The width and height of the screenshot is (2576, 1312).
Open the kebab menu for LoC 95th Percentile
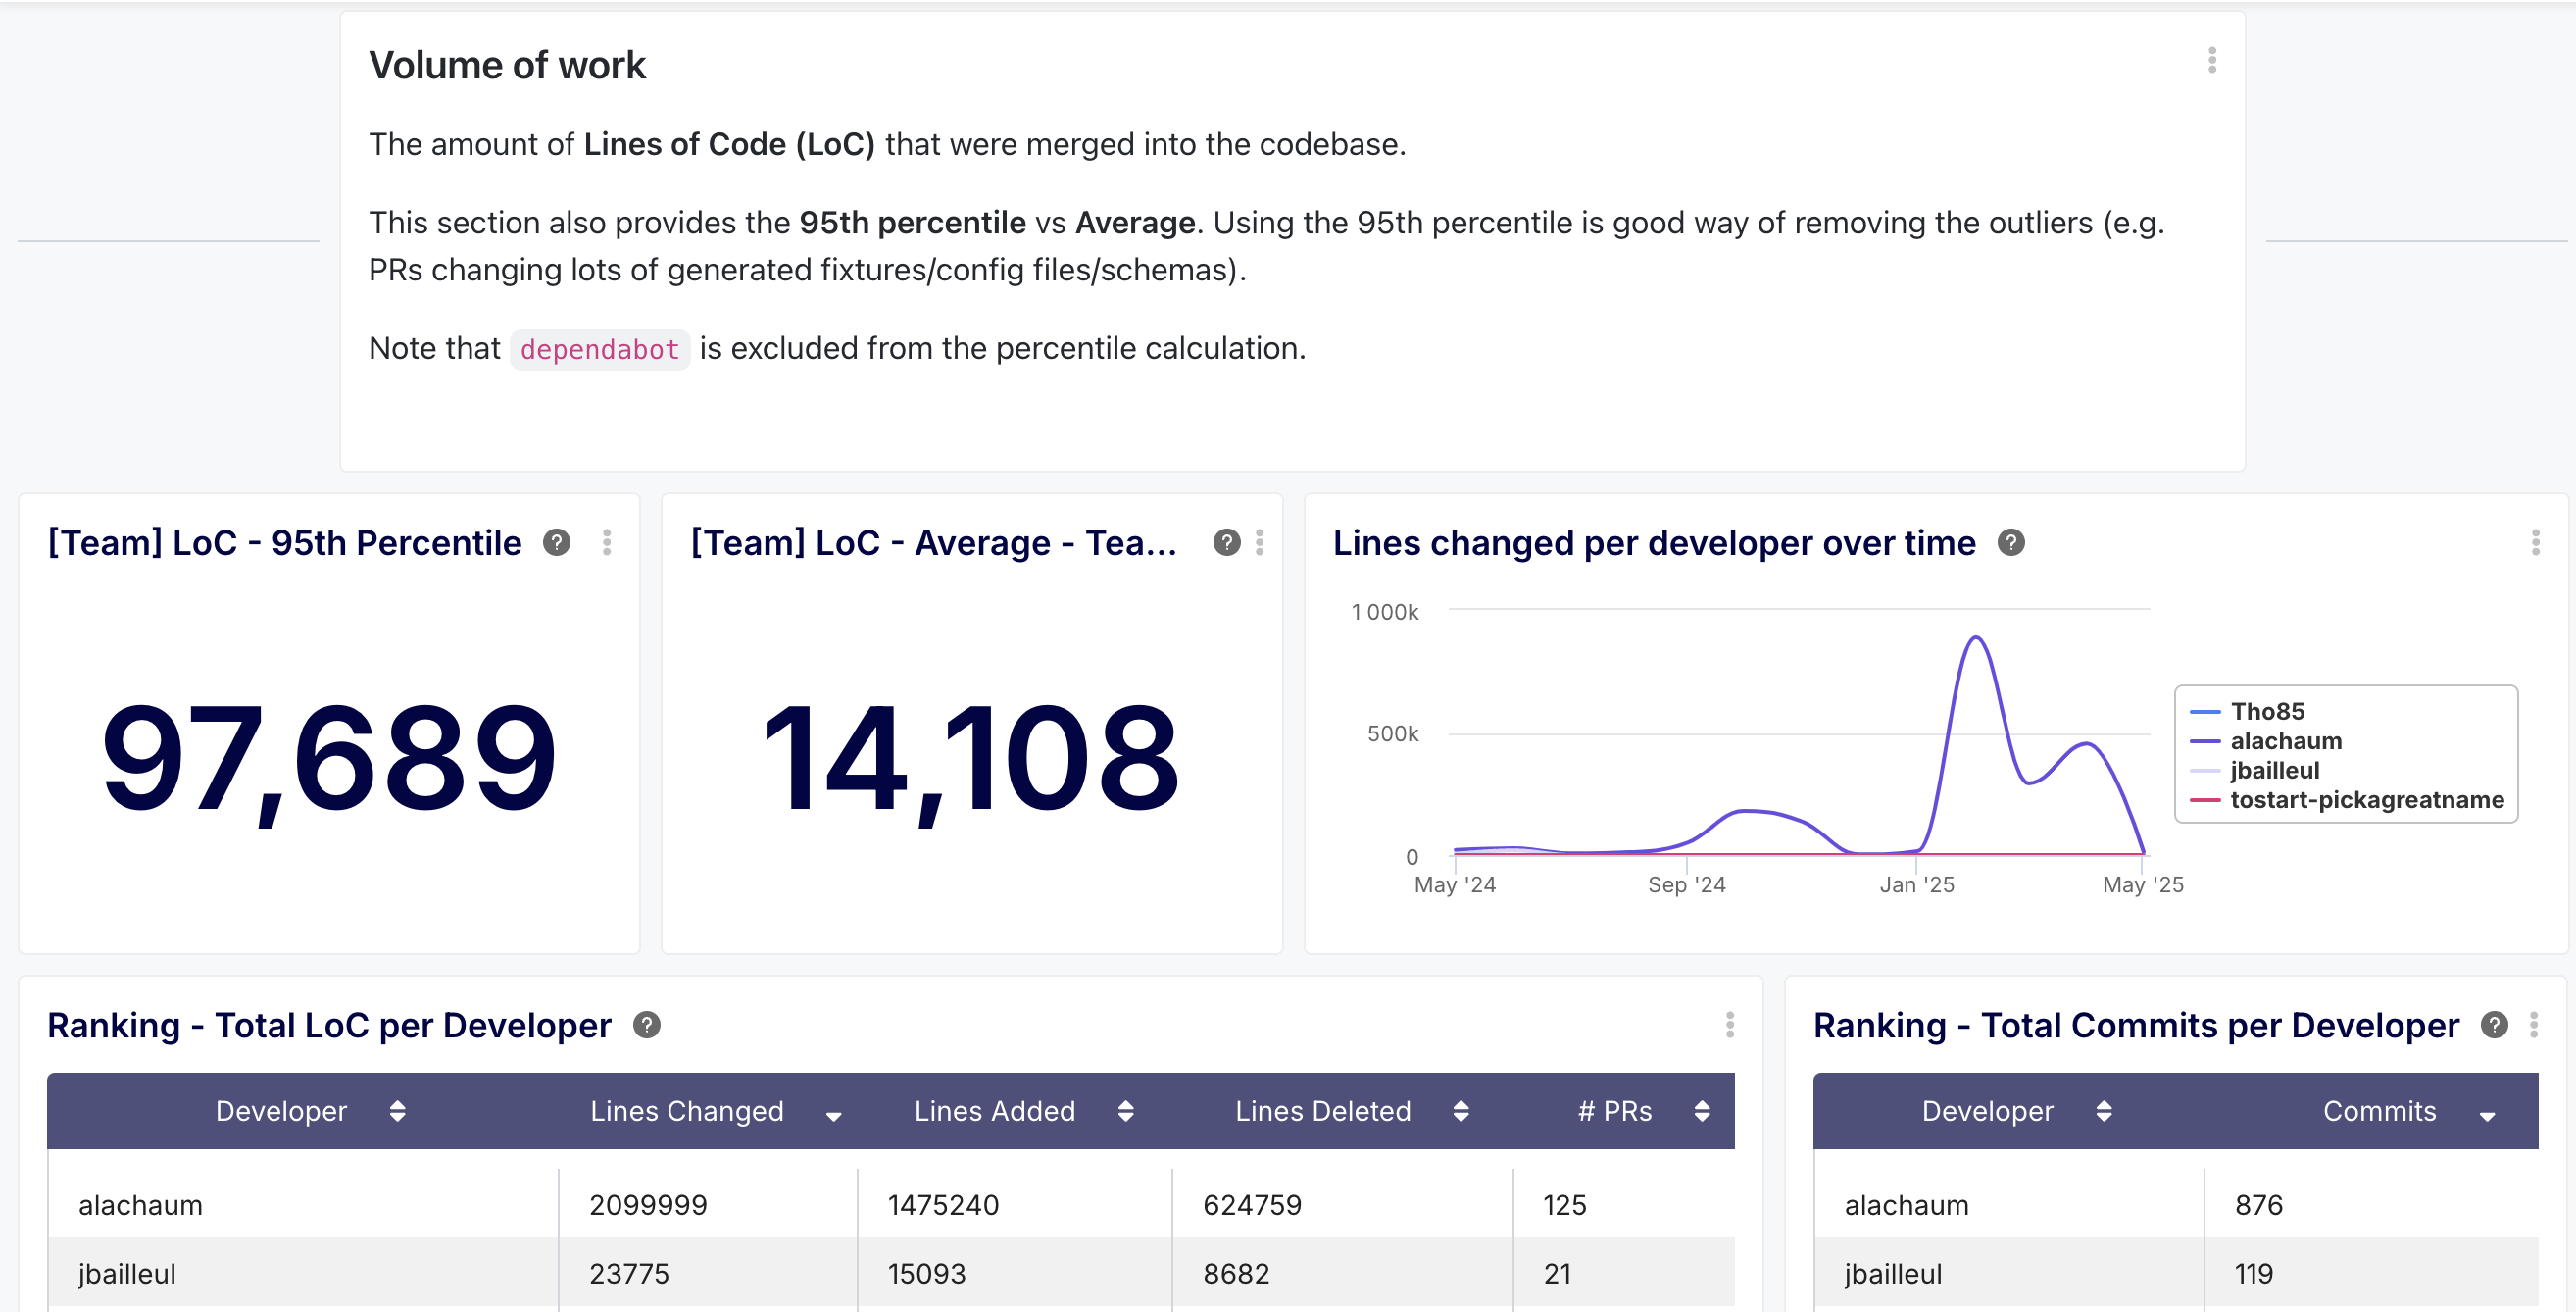[x=607, y=543]
